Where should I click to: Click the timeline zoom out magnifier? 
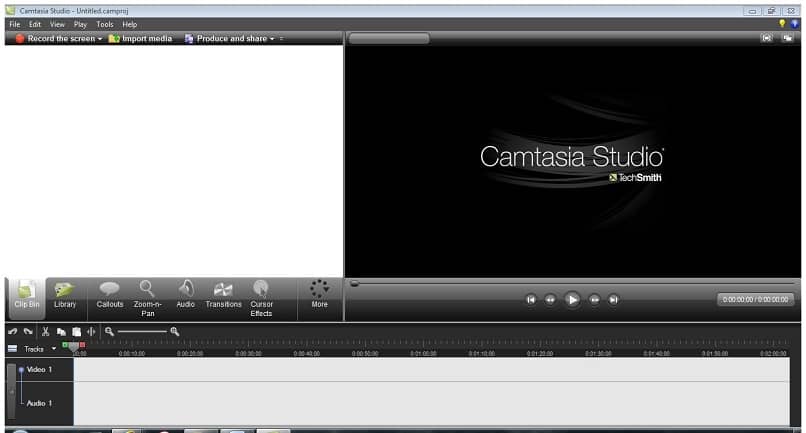point(109,332)
